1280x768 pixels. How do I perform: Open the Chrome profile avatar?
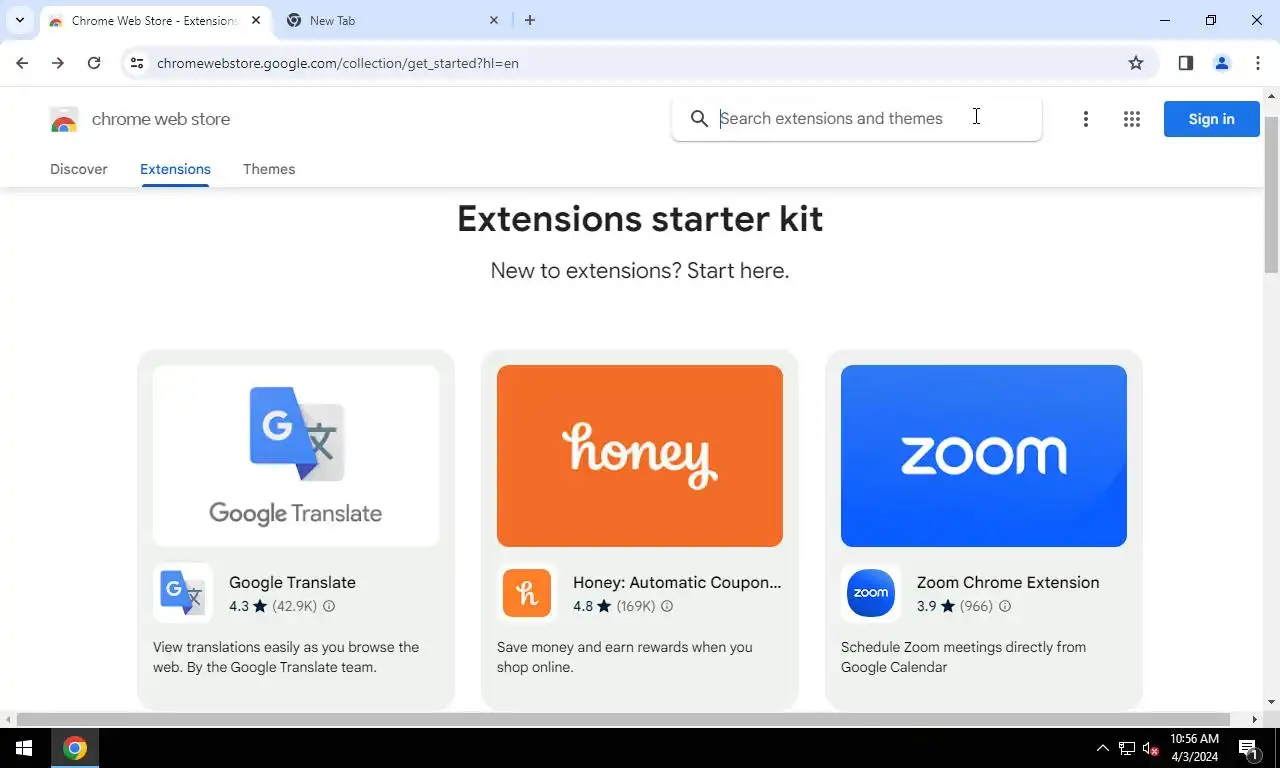pos(1222,63)
